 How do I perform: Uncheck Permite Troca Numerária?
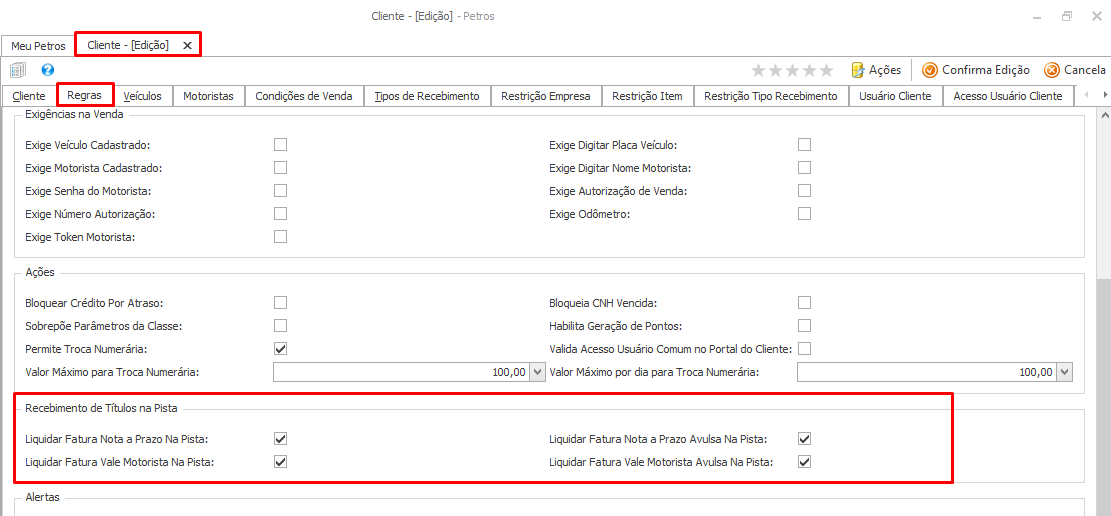281,348
